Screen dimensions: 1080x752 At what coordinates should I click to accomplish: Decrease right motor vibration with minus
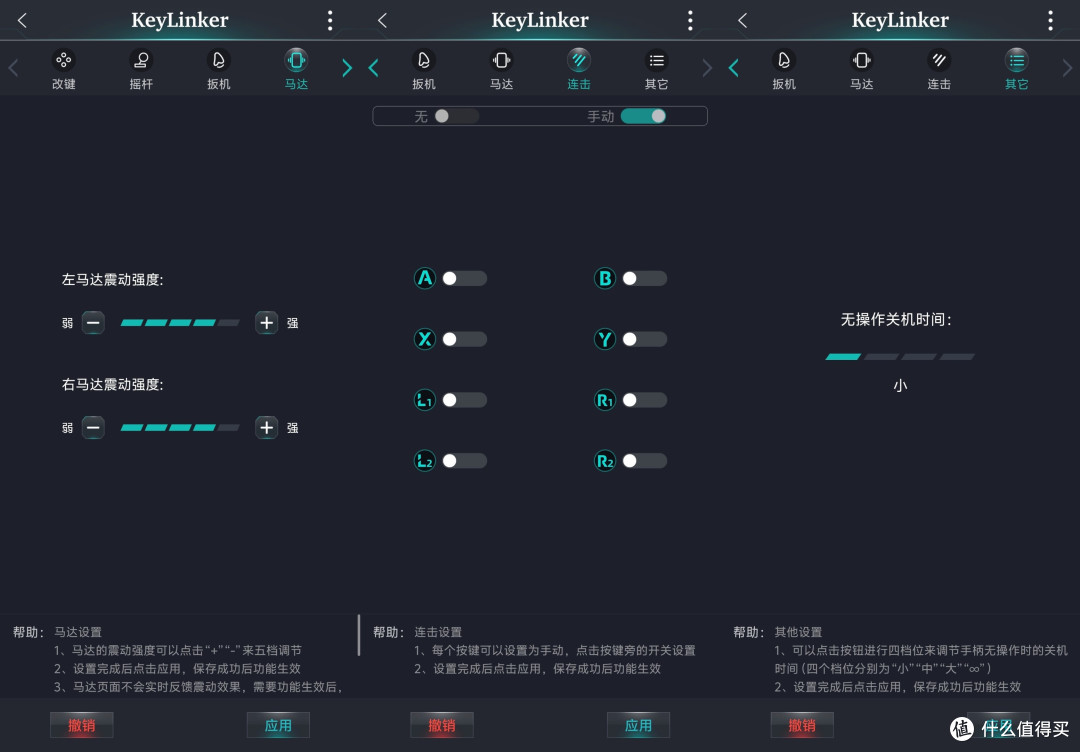click(93, 428)
